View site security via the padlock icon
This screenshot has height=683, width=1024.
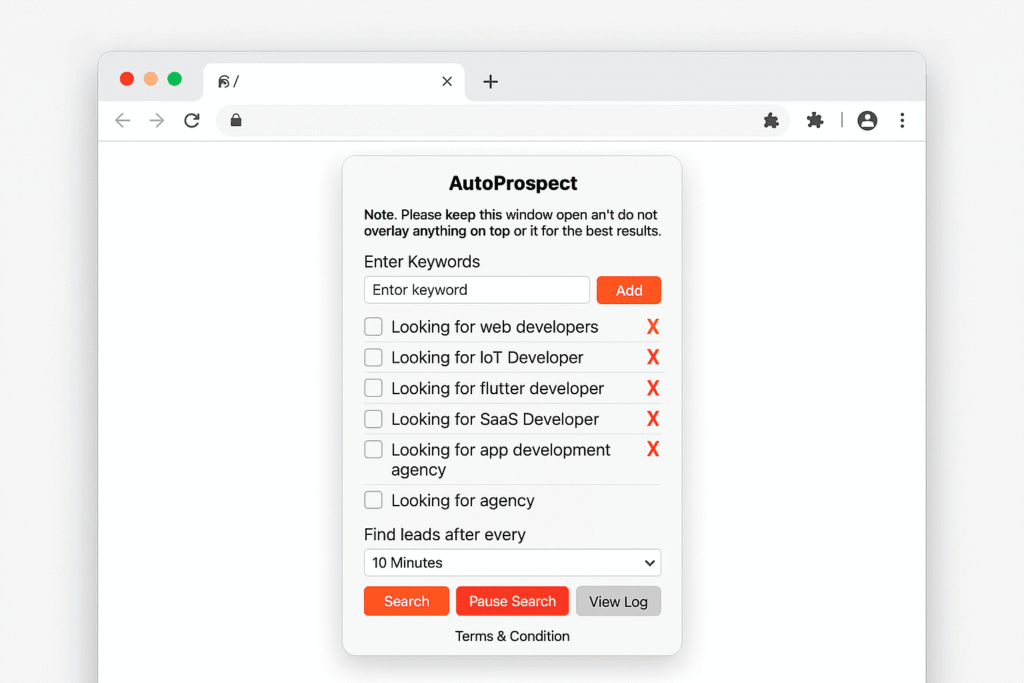tap(236, 120)
